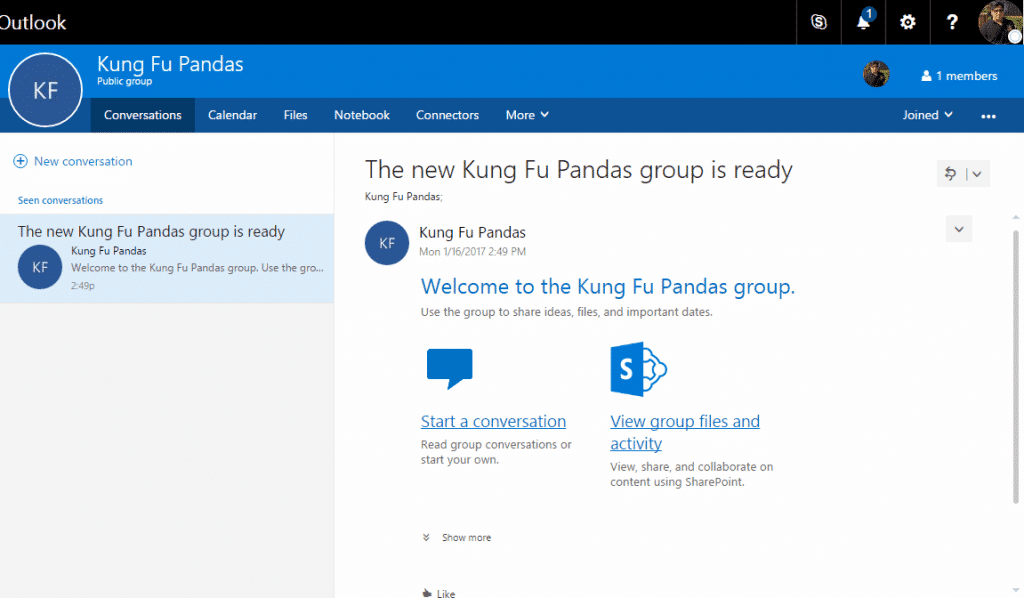The width and height of the screenshot is (1024, 598).
Task: Open the Skype chat icon
Action: 818,22
